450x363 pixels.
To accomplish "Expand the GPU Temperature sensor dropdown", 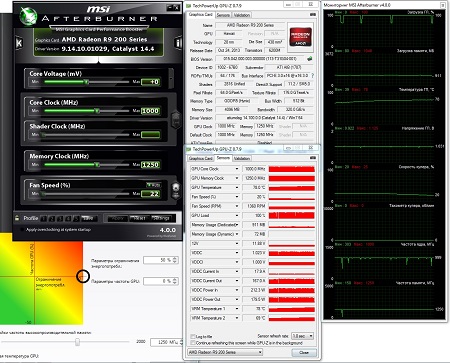I will click(237, 188).
